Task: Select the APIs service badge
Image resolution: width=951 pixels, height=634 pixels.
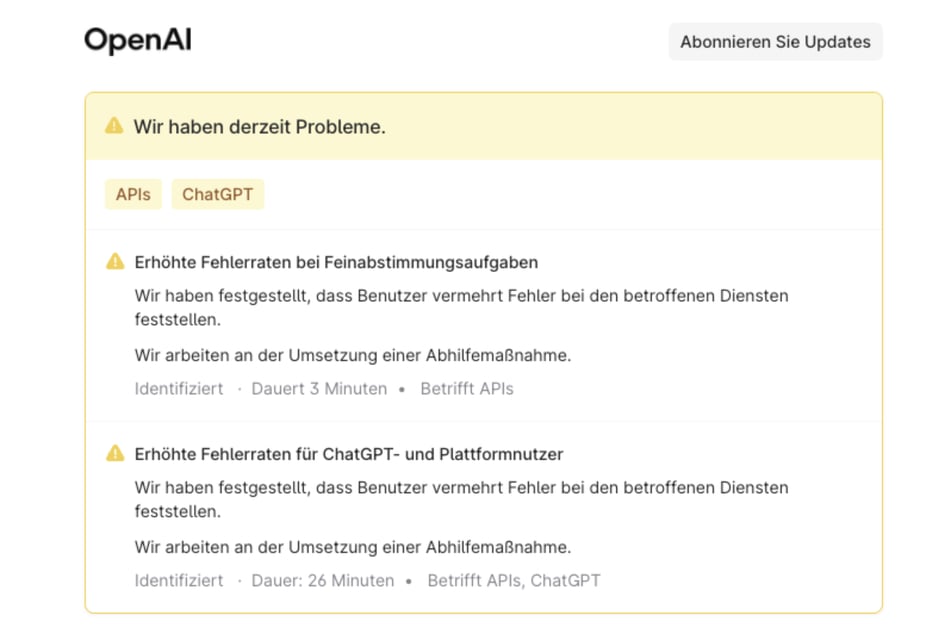Action: 133,194
